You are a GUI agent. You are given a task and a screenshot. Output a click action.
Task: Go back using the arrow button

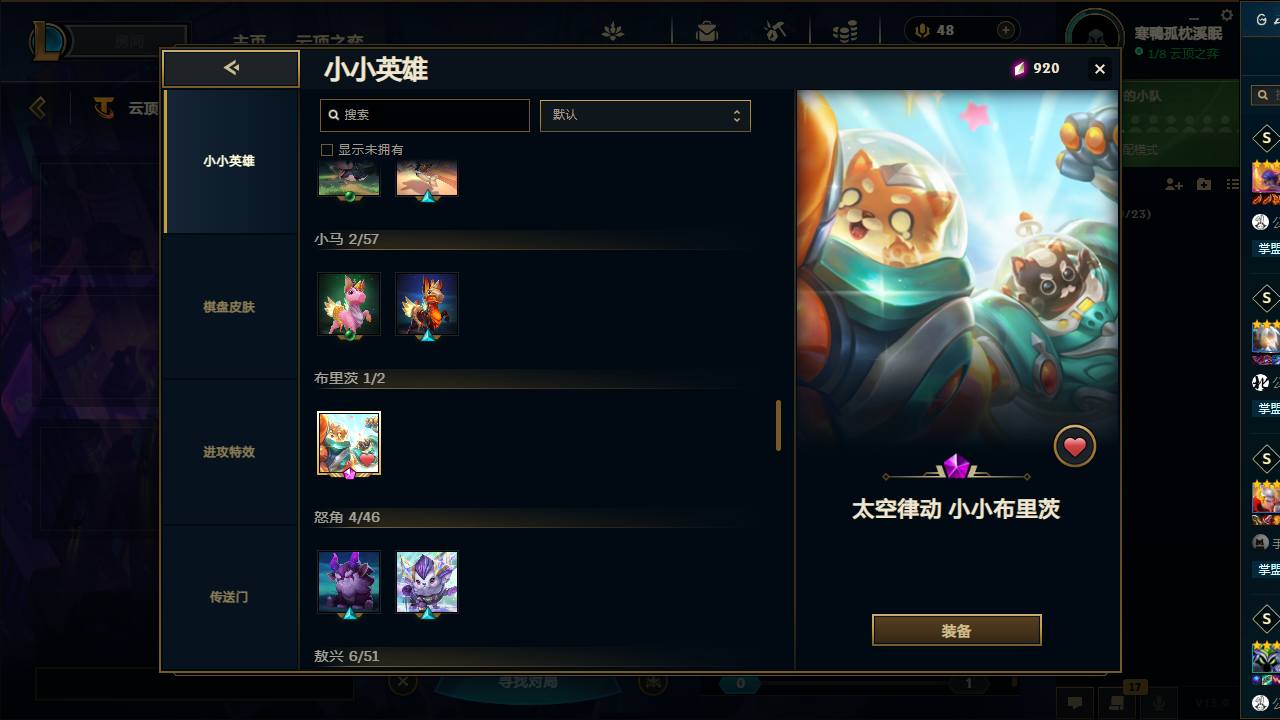tap(231, 68)
